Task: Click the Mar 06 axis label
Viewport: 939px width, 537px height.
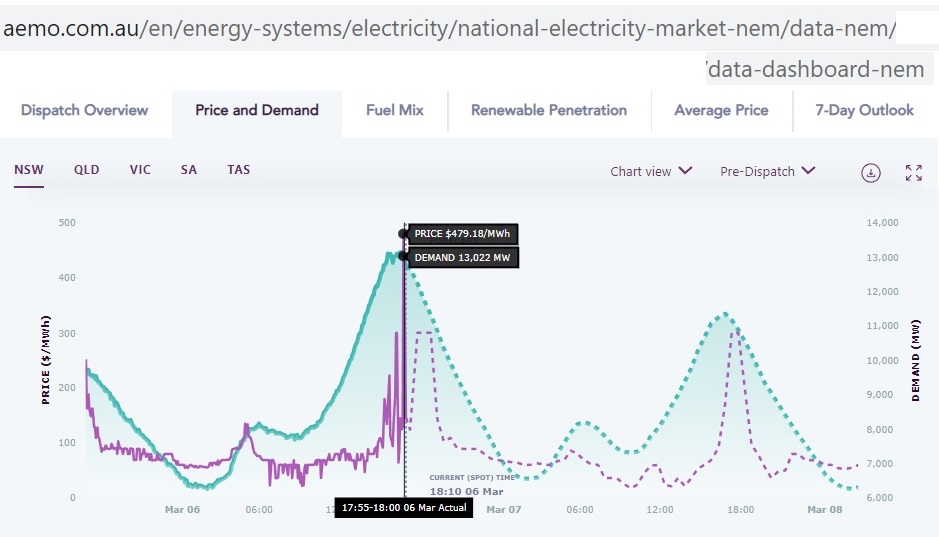Action: tap(182, 509)
